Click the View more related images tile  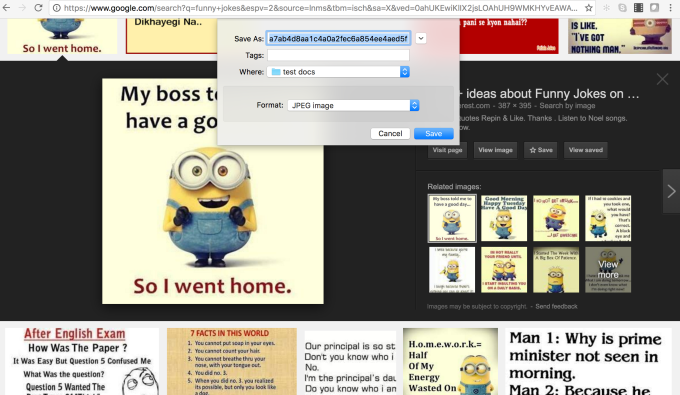tap(608, 270)
